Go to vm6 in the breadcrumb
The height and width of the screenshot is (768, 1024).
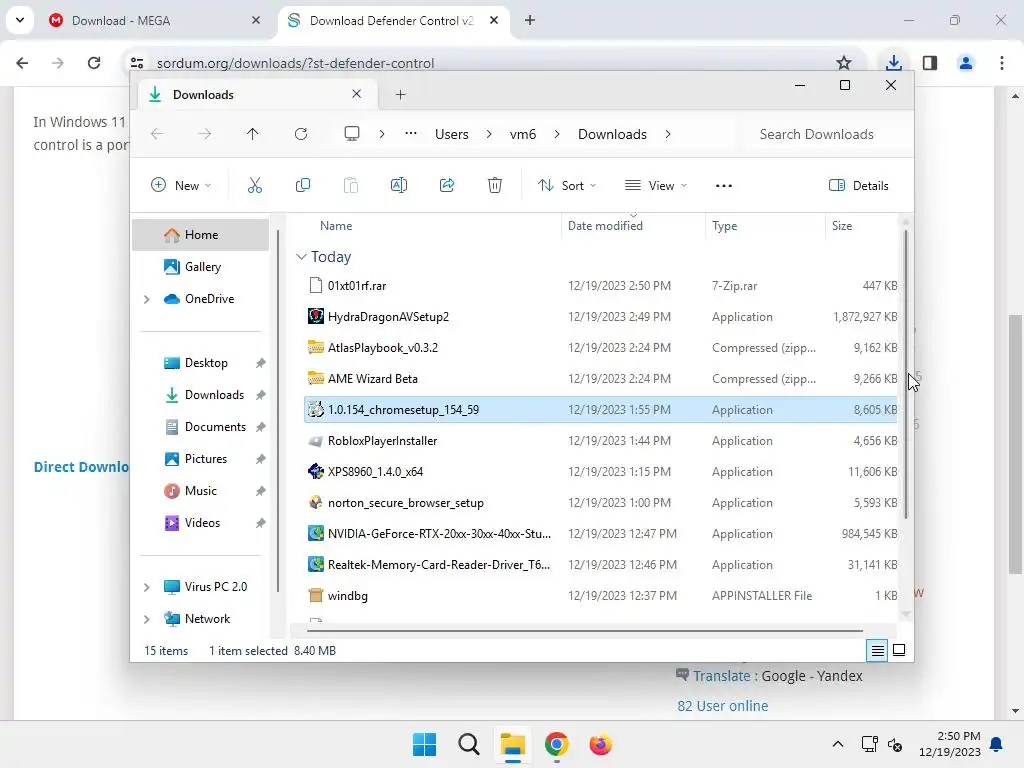coord(523,134)
